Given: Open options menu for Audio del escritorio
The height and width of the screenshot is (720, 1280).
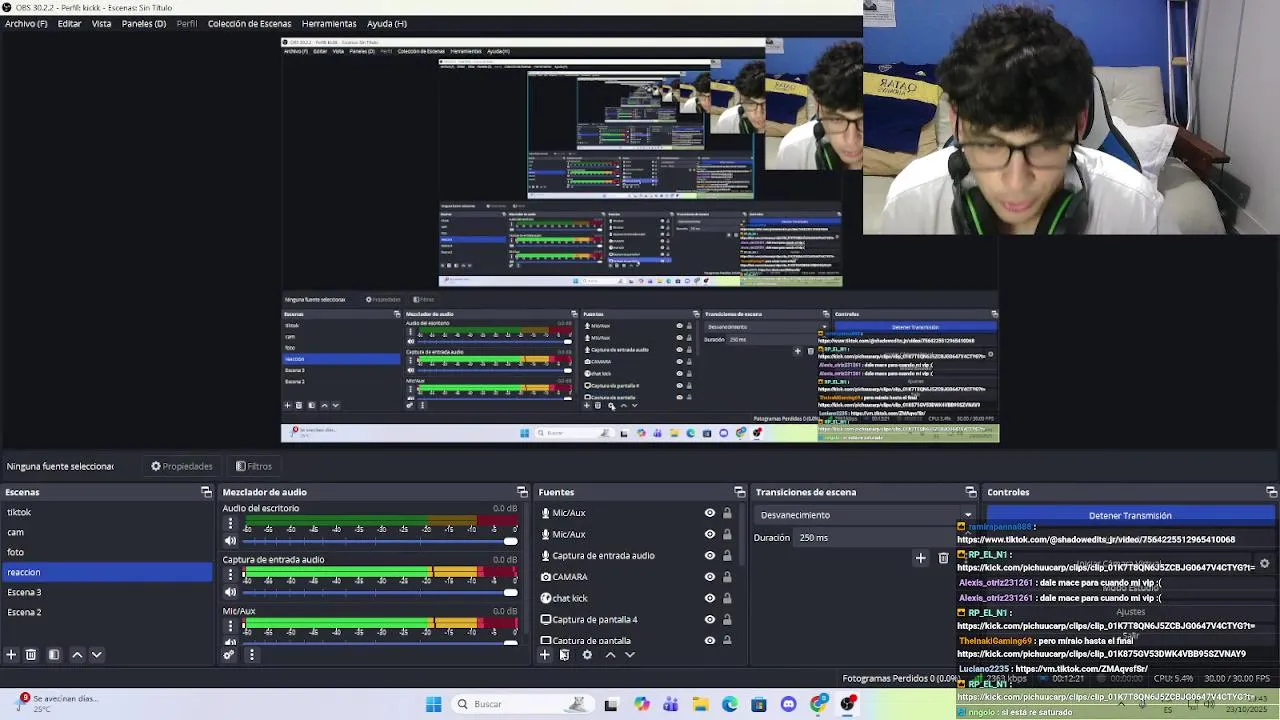Looking at the screenshot, I should pyautogui.click(x=230, y=524).
